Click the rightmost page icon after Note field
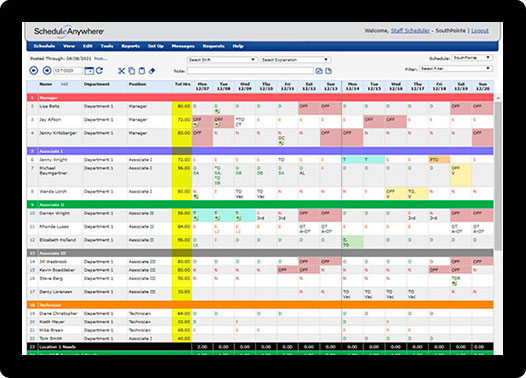Viewport: 526px width, 378px height. (328, 71)
